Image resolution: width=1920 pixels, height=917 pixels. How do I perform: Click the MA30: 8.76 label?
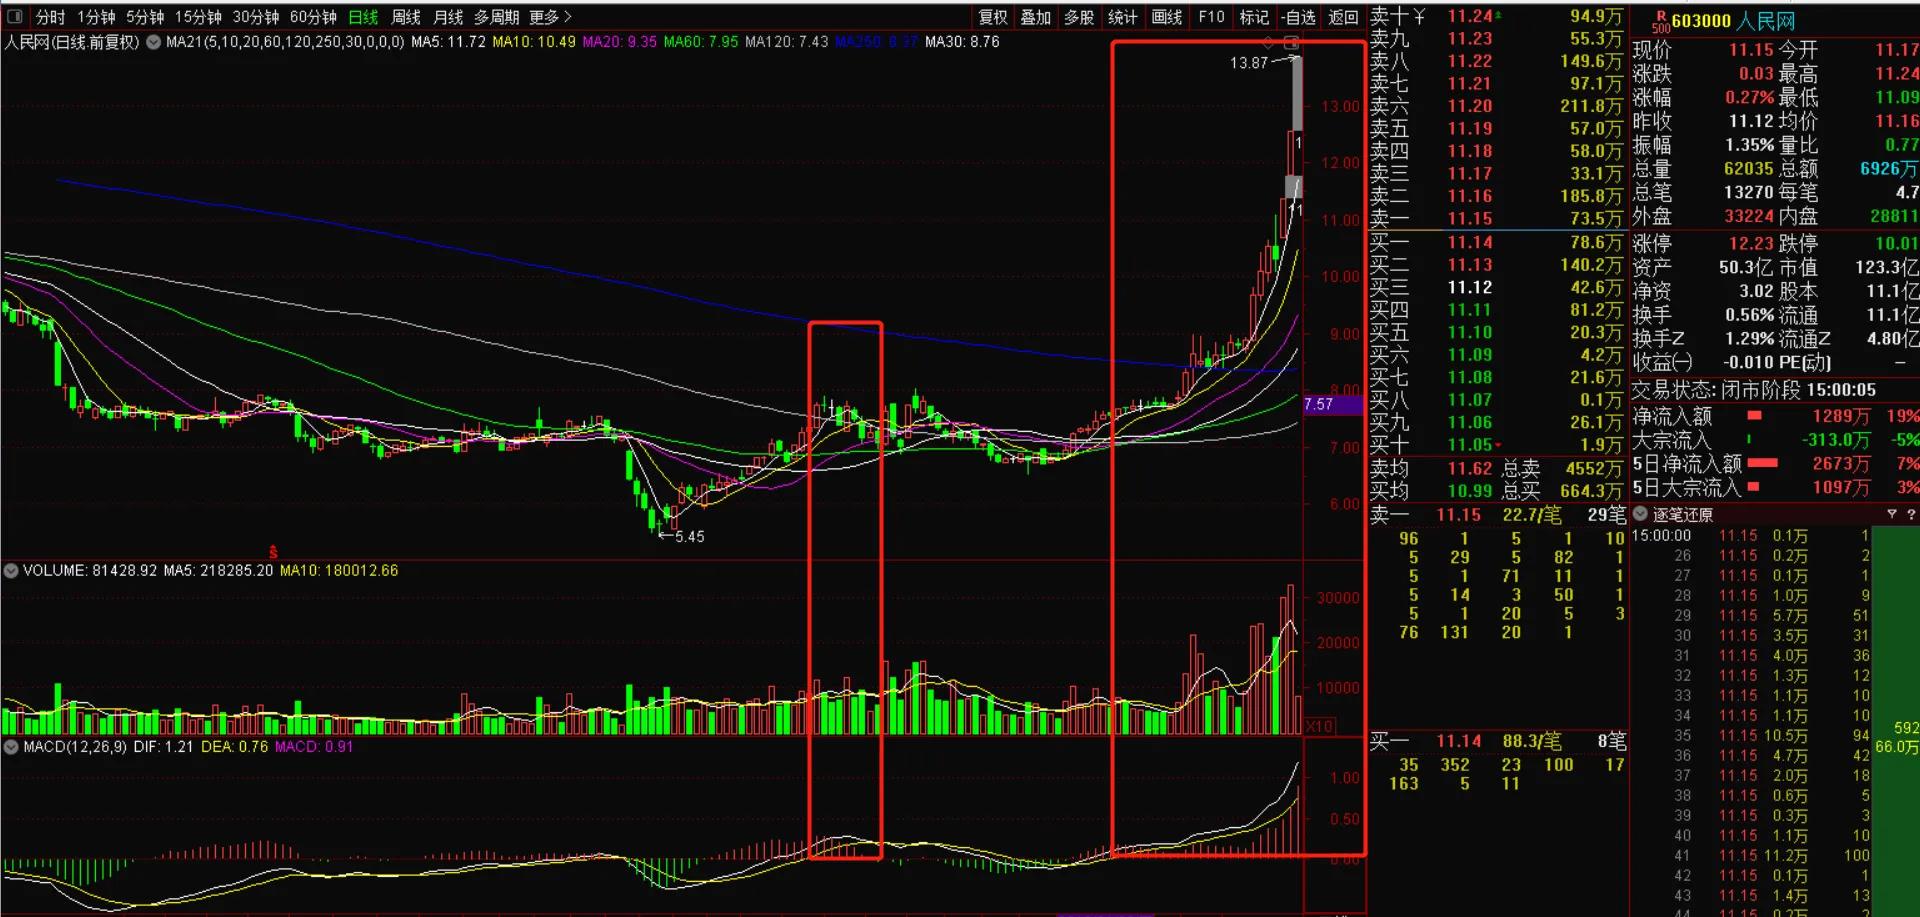point(962,42)
